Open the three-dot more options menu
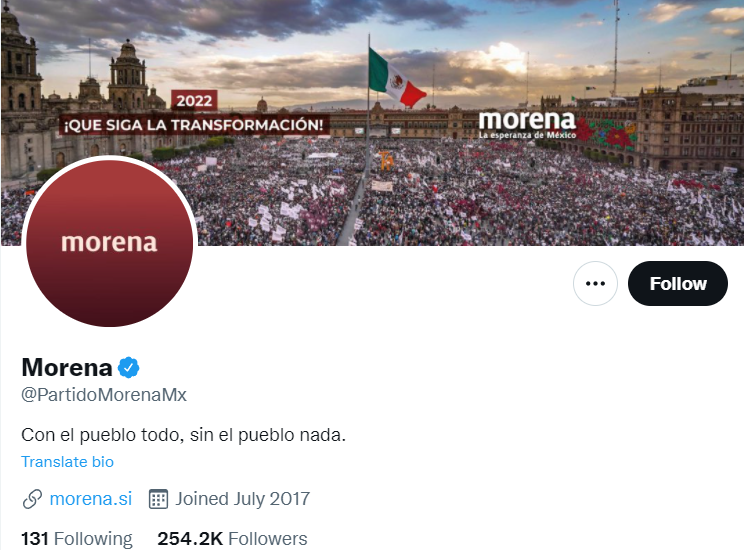 click(595, 283)
